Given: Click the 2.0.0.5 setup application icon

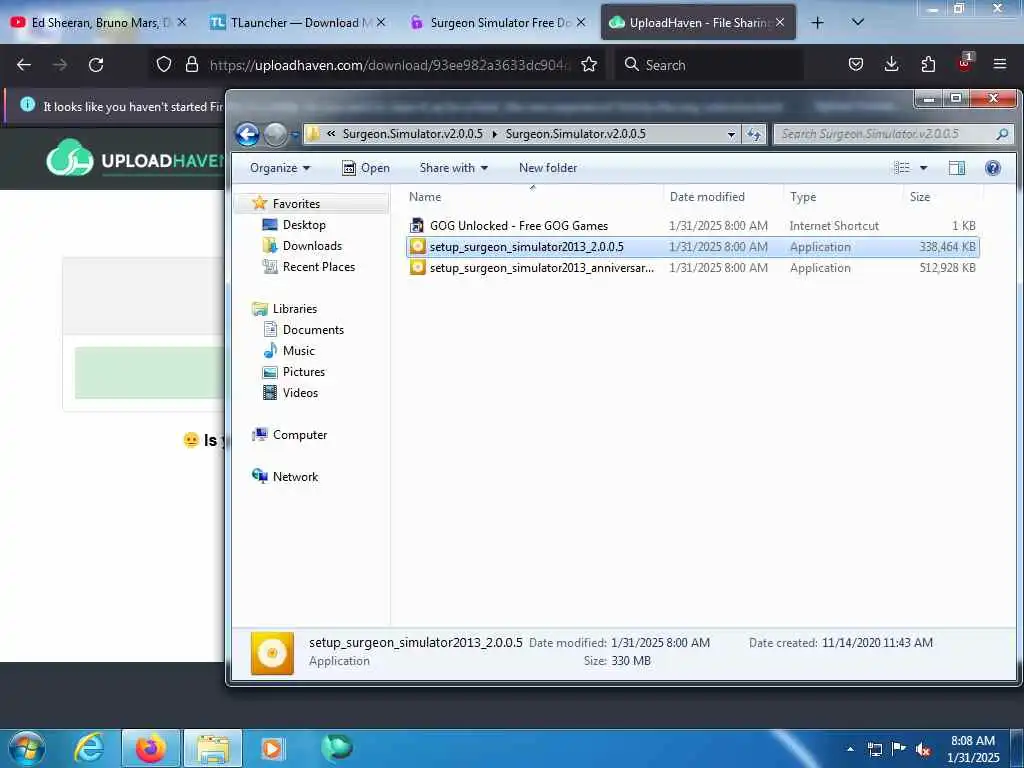Looking at the screenshot, I should click(x=417, y=247).
